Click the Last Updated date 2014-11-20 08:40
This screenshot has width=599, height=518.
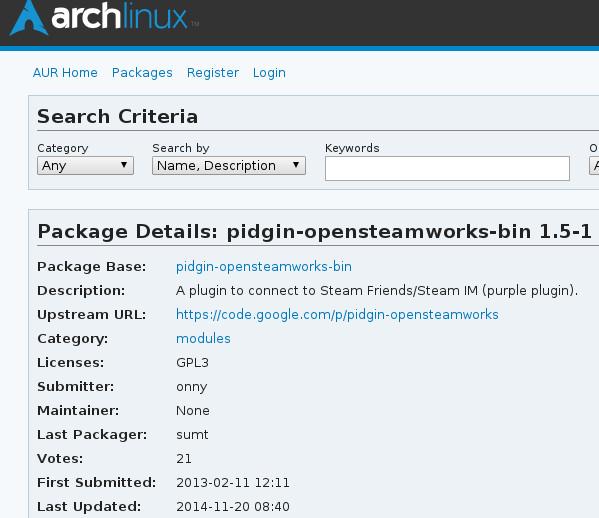pyautogui.click(x=233, y=507)
